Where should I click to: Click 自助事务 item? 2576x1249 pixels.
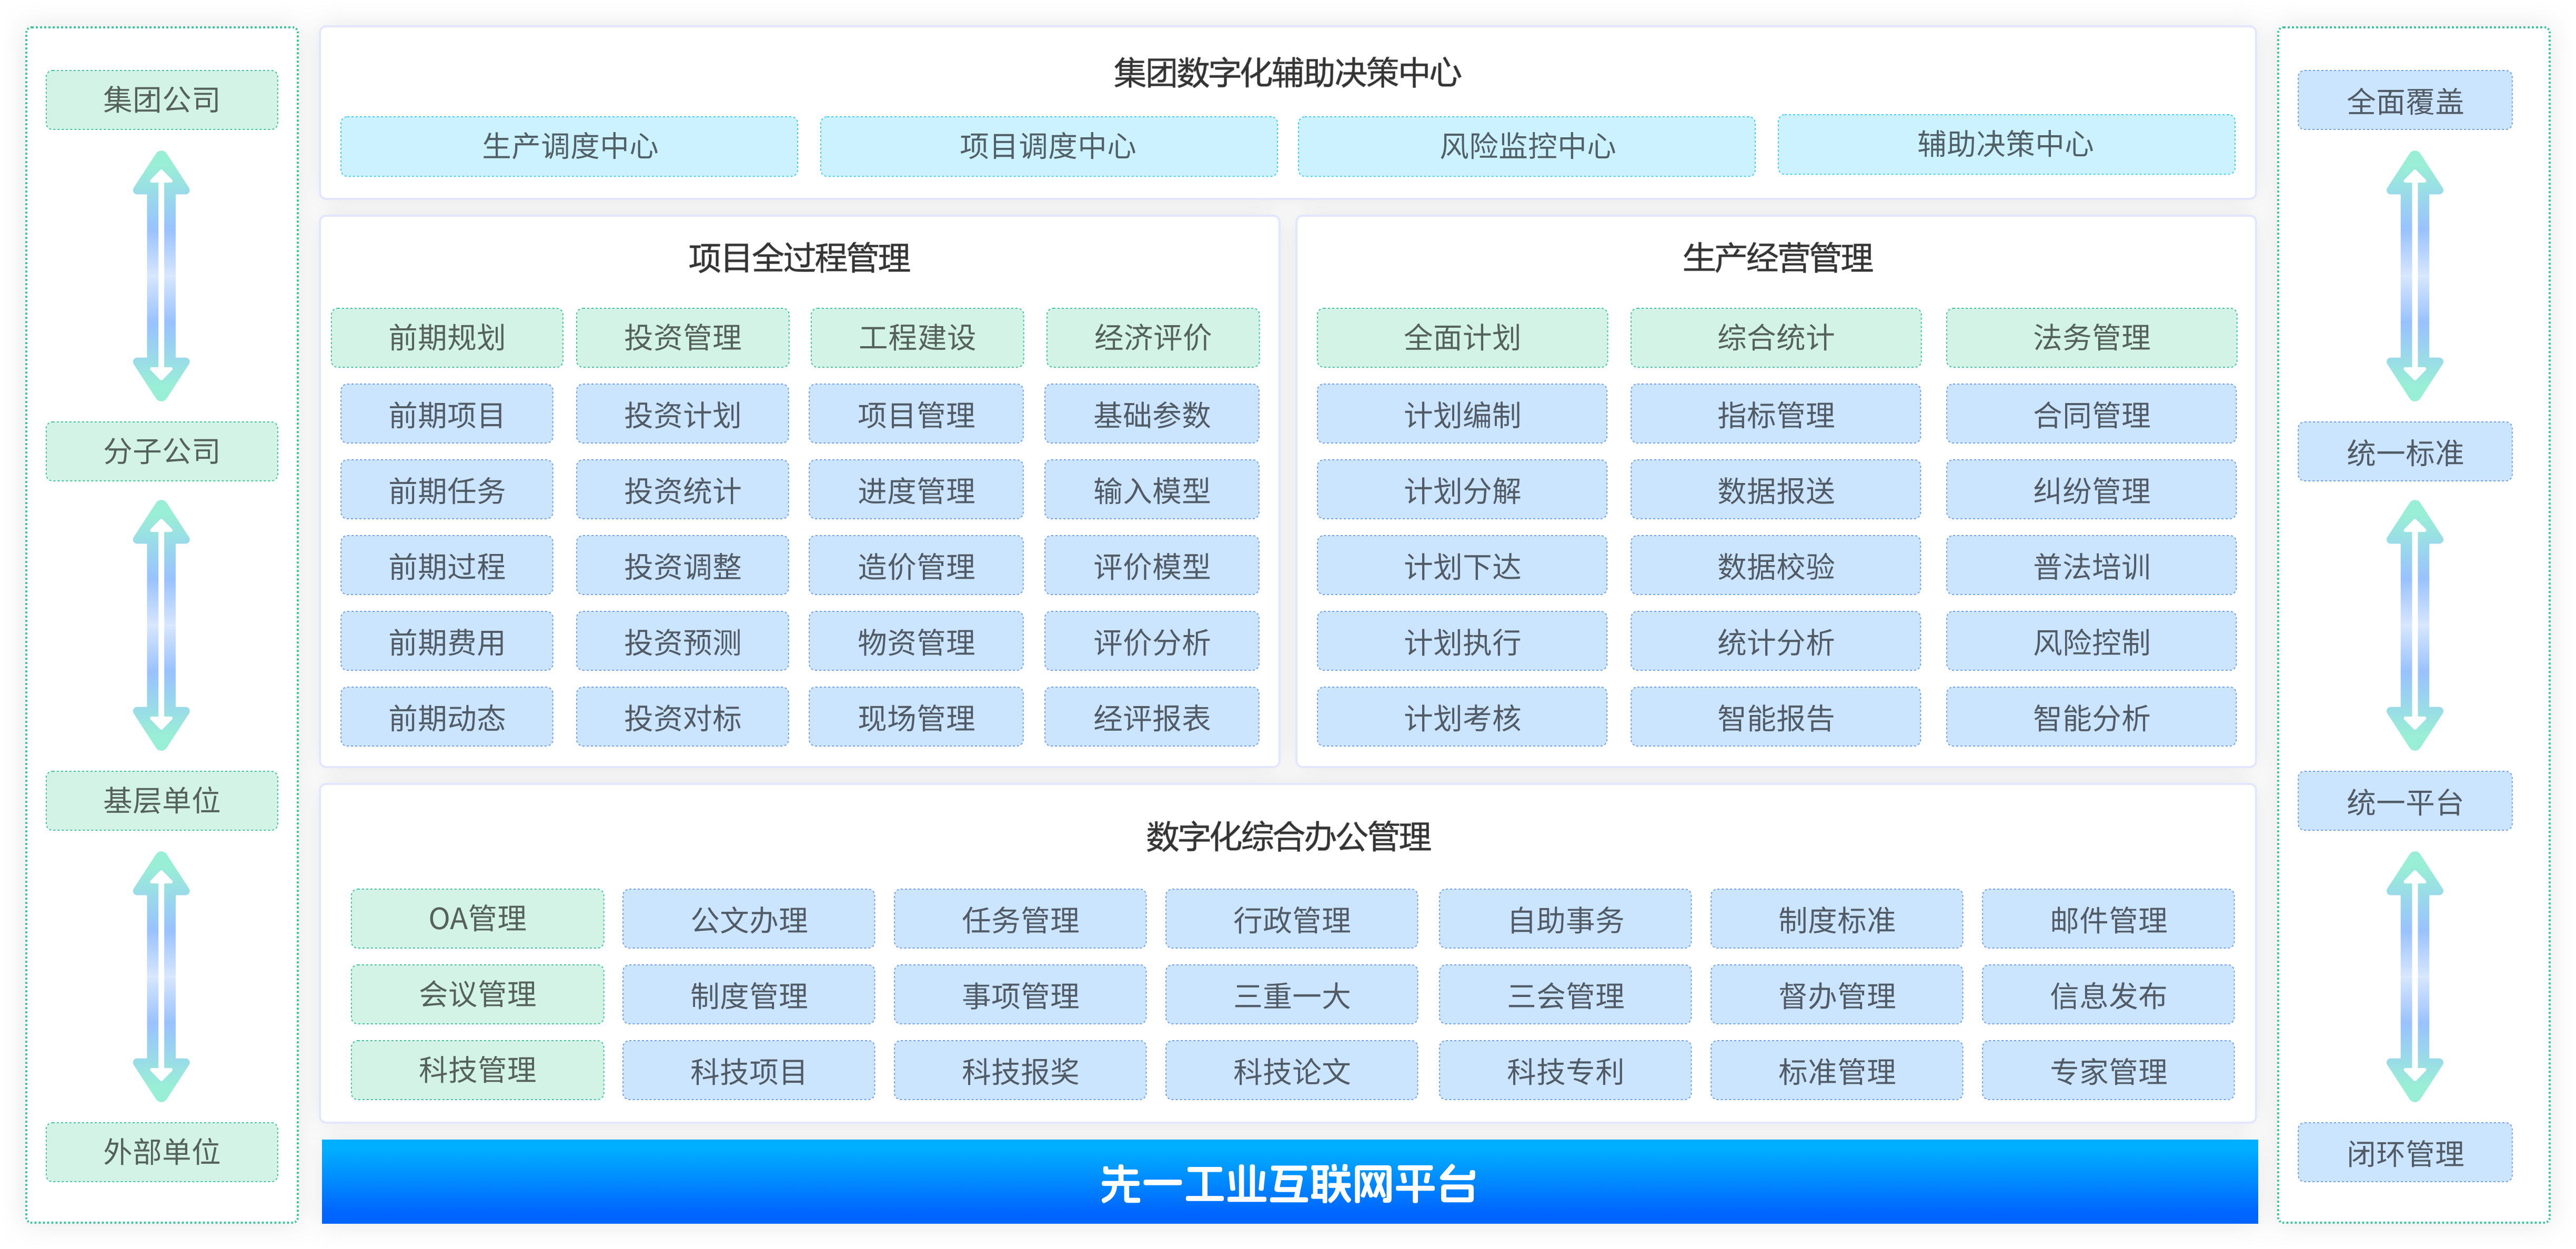[x=1565, y=919]
